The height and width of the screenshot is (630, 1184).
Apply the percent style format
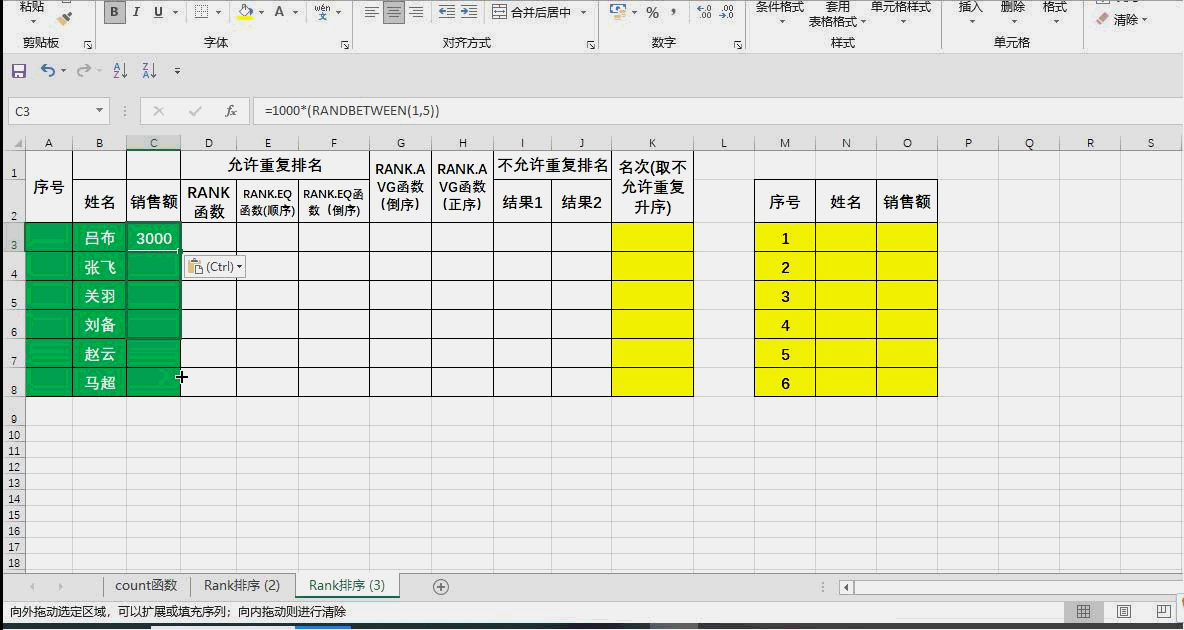click(652, 12)
